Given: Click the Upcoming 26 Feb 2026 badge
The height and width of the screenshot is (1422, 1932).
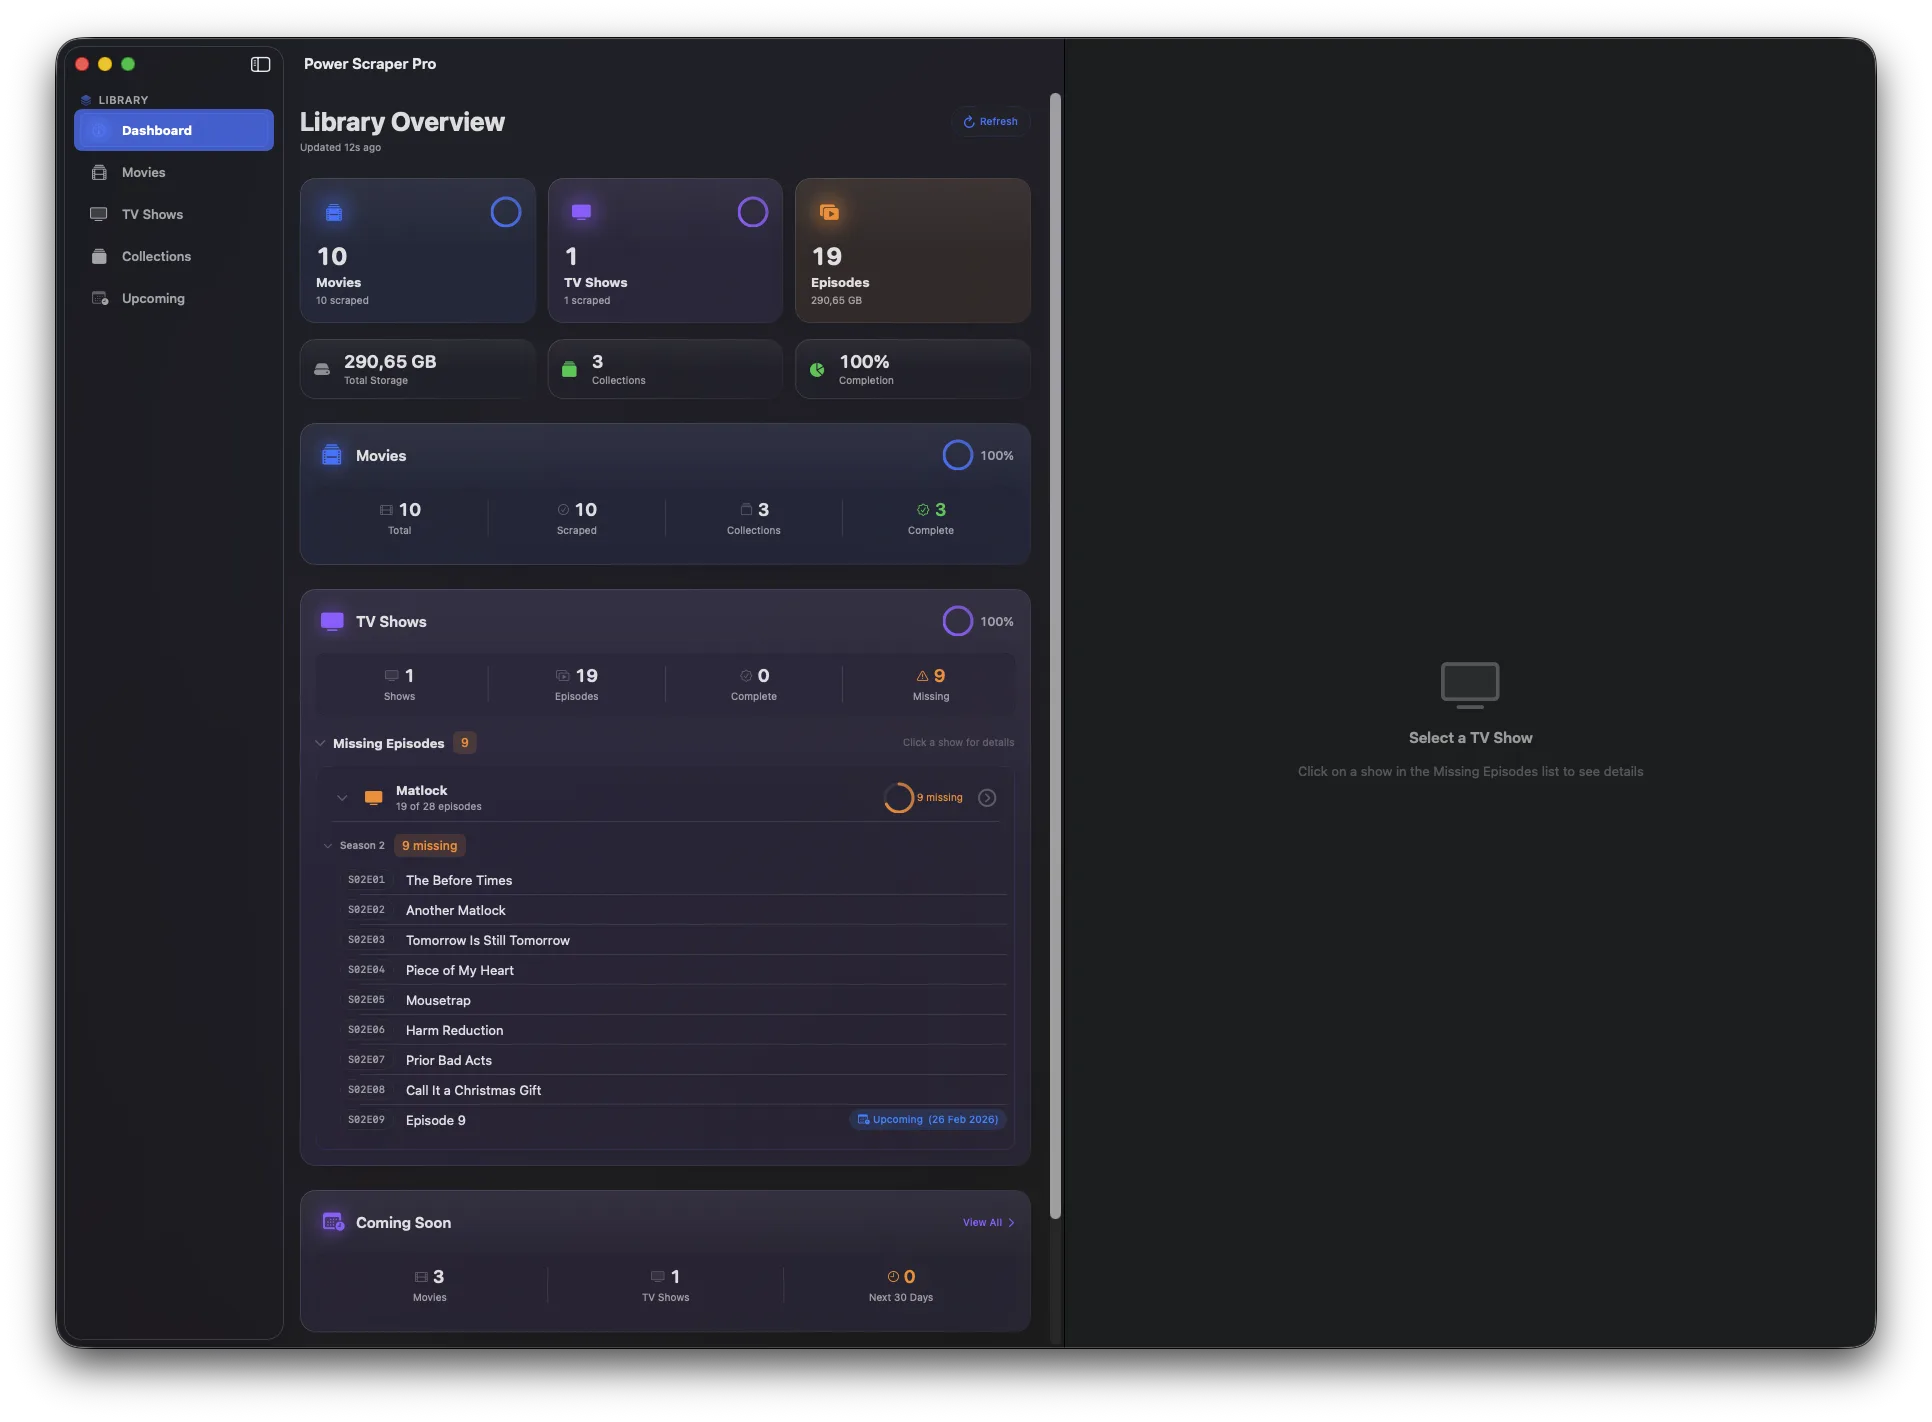Looking at the screenshot, I should 927,1120.
